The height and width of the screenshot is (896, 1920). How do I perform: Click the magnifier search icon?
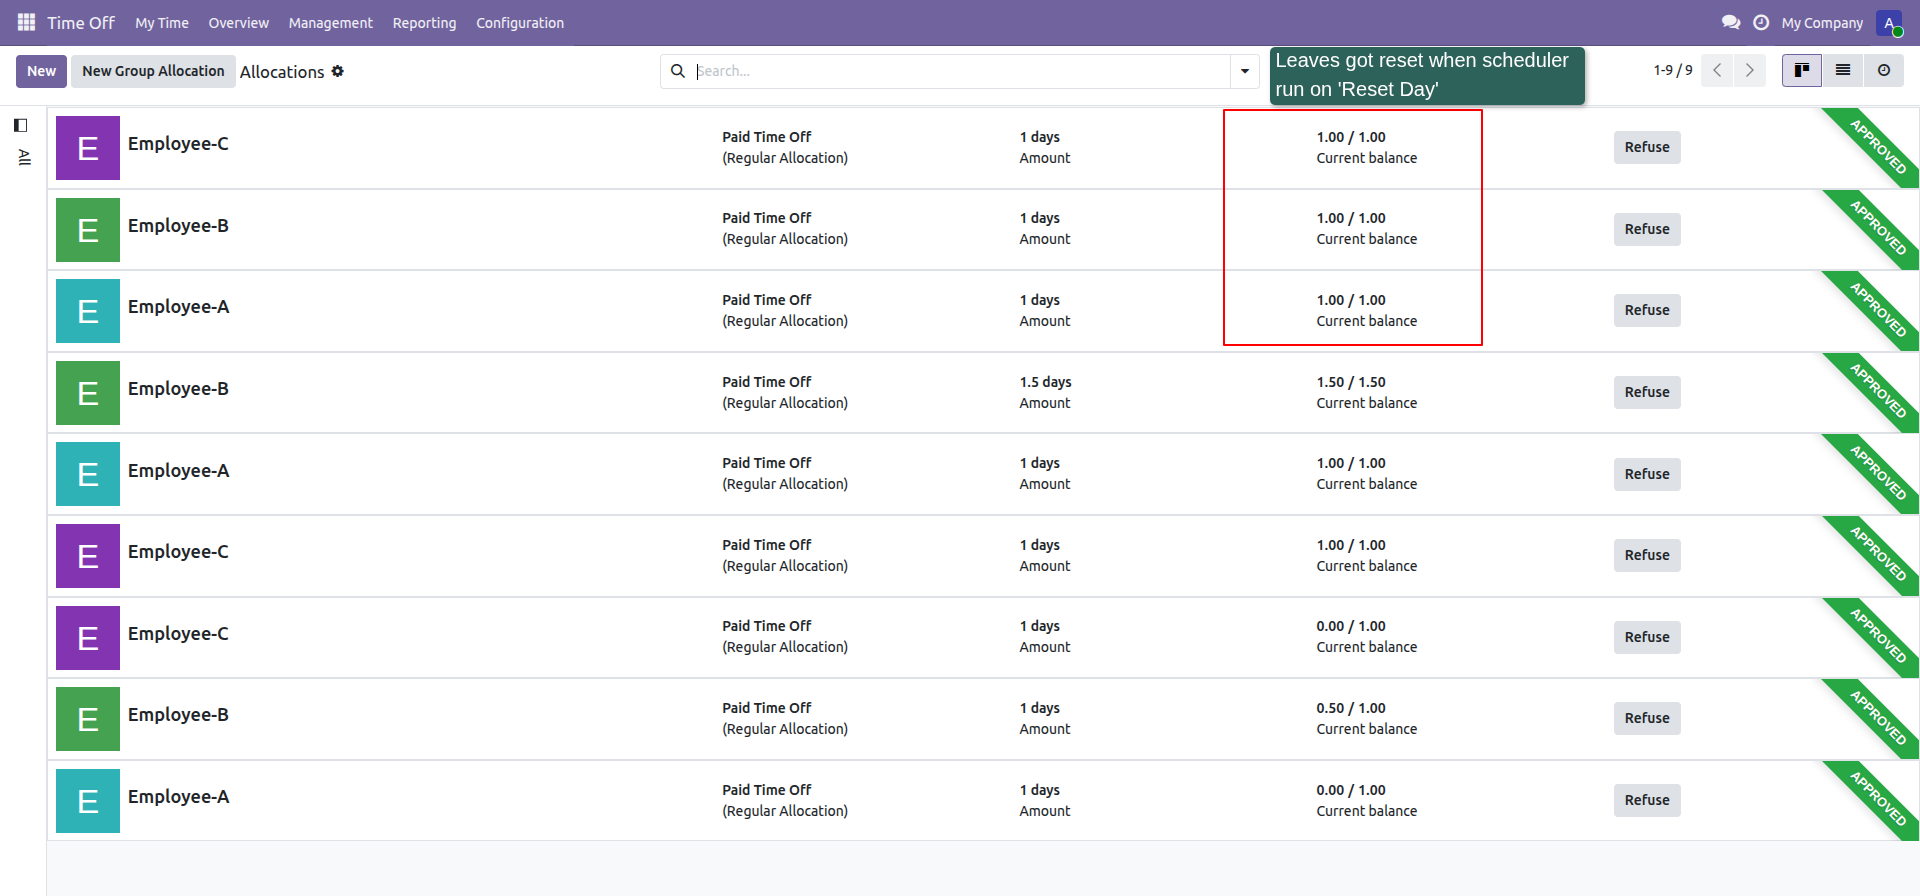coord(678,71)
